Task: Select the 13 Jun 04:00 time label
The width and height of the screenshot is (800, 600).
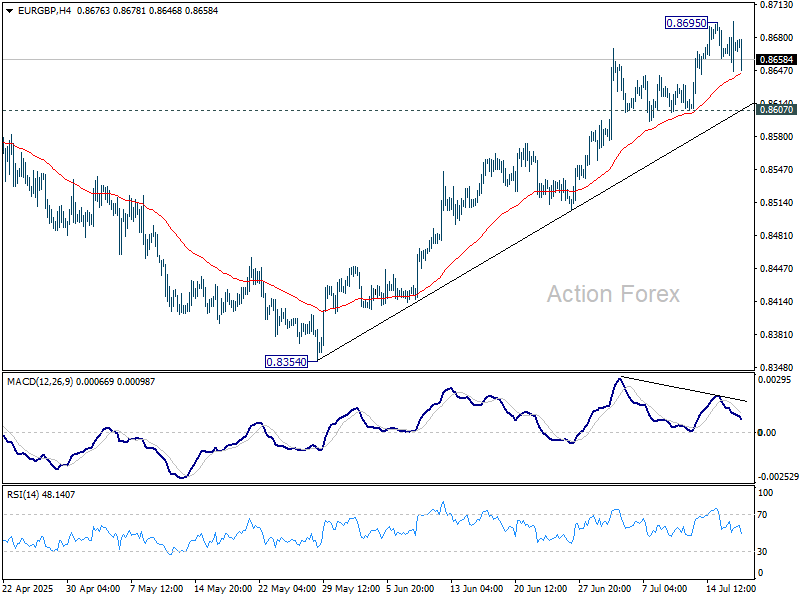Action: tap(482, 590)
